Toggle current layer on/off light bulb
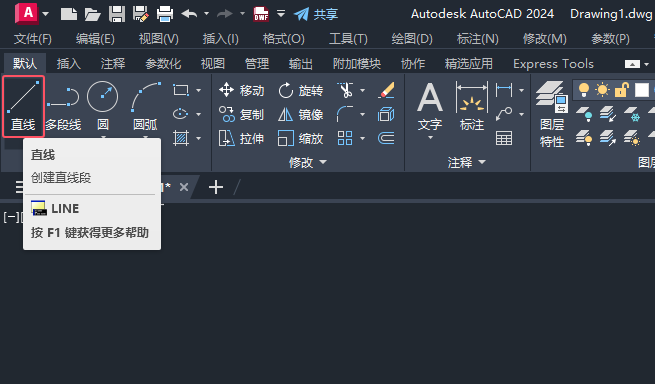Screen dimensions: 655x384 pyautogui.click(x=584, y=90)
